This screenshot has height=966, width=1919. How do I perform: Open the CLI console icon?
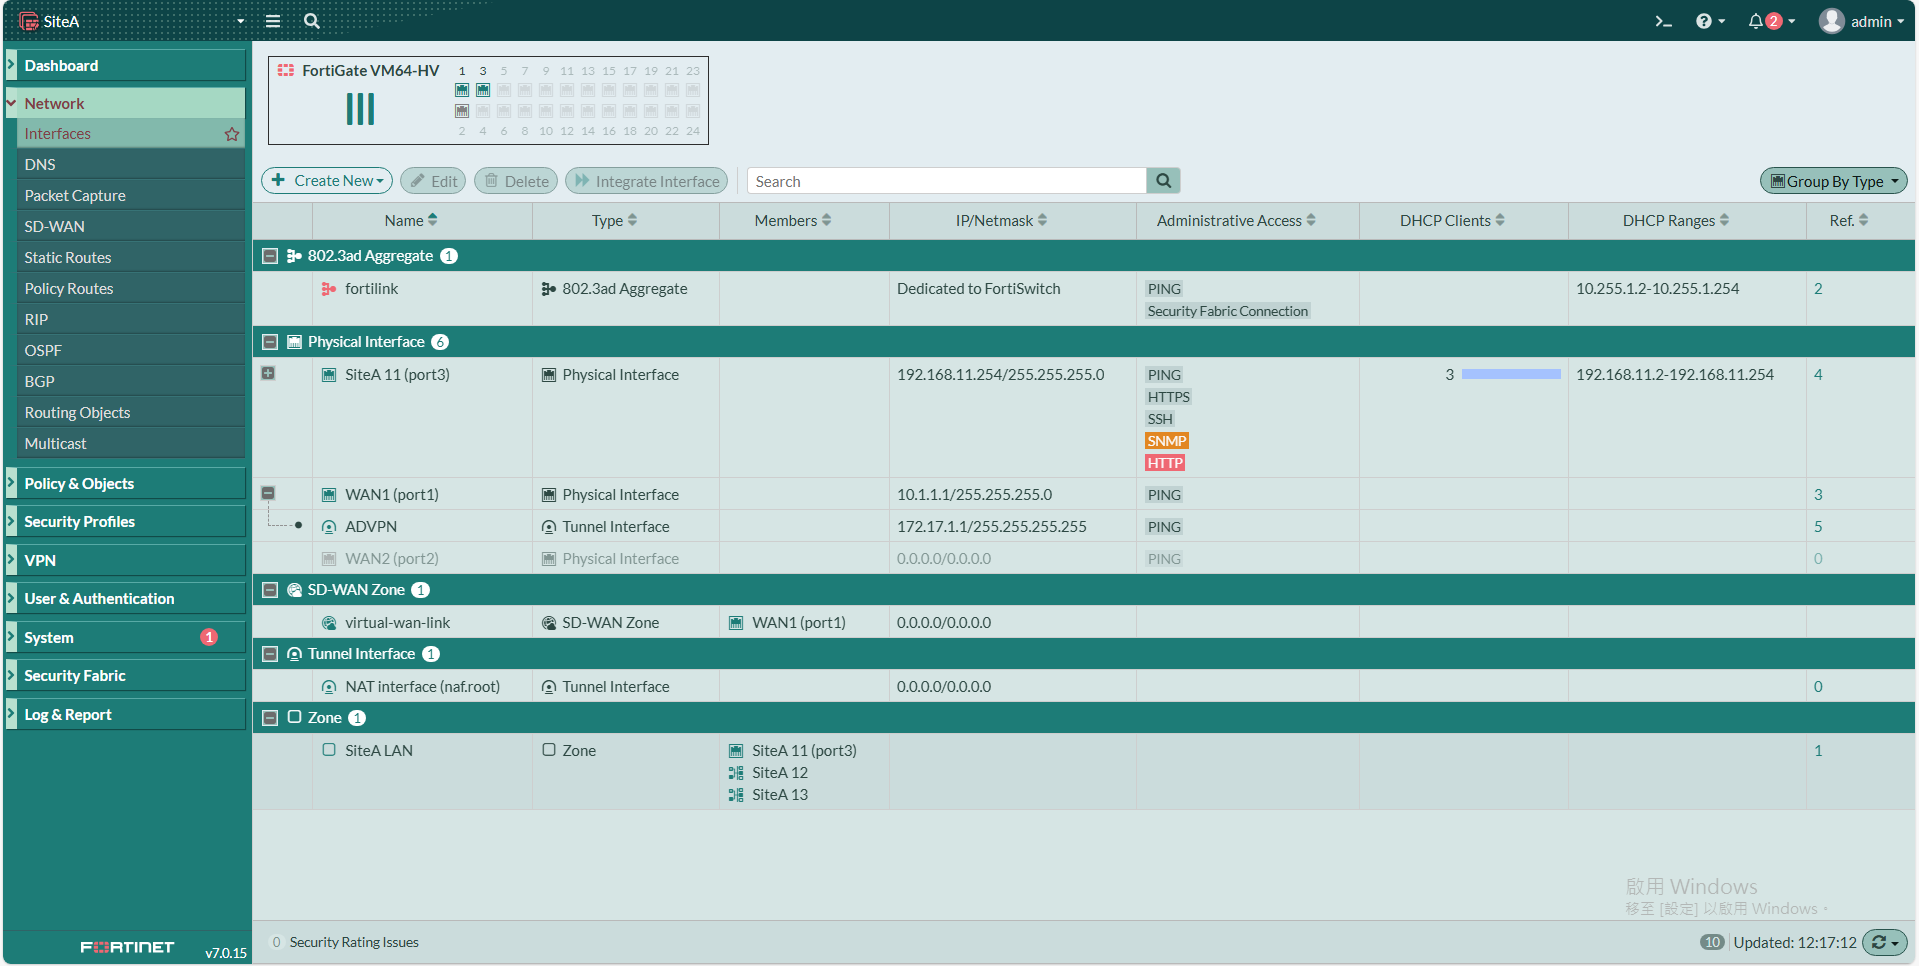coord(1663,21)
